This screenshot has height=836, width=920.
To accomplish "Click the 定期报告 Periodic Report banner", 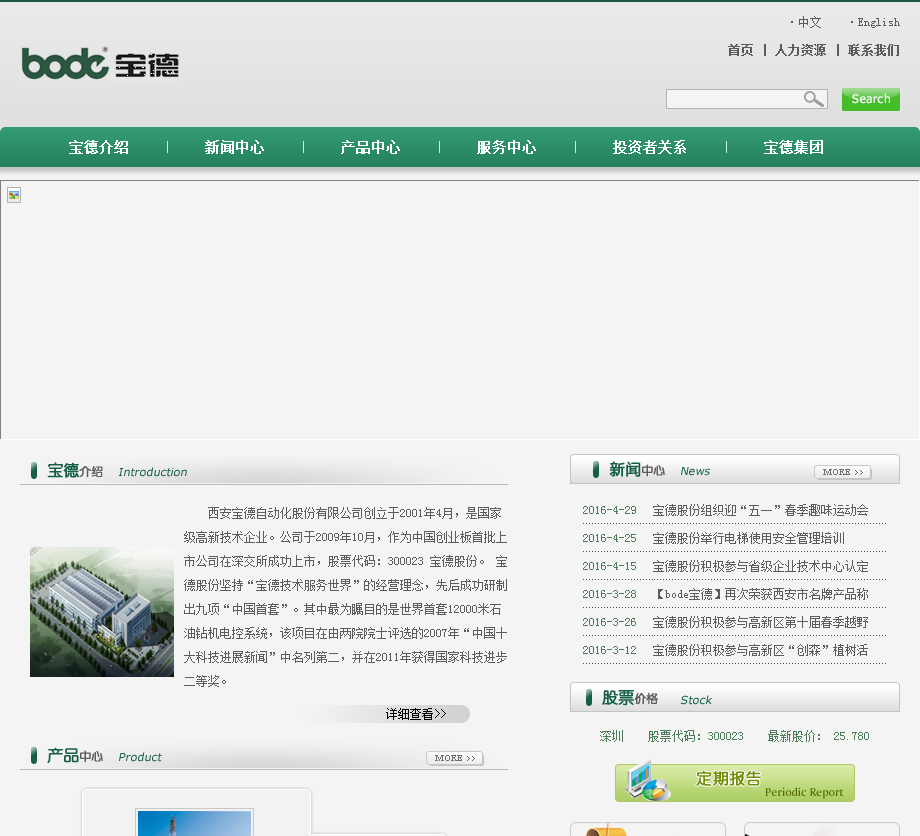I will pos(735,783).
